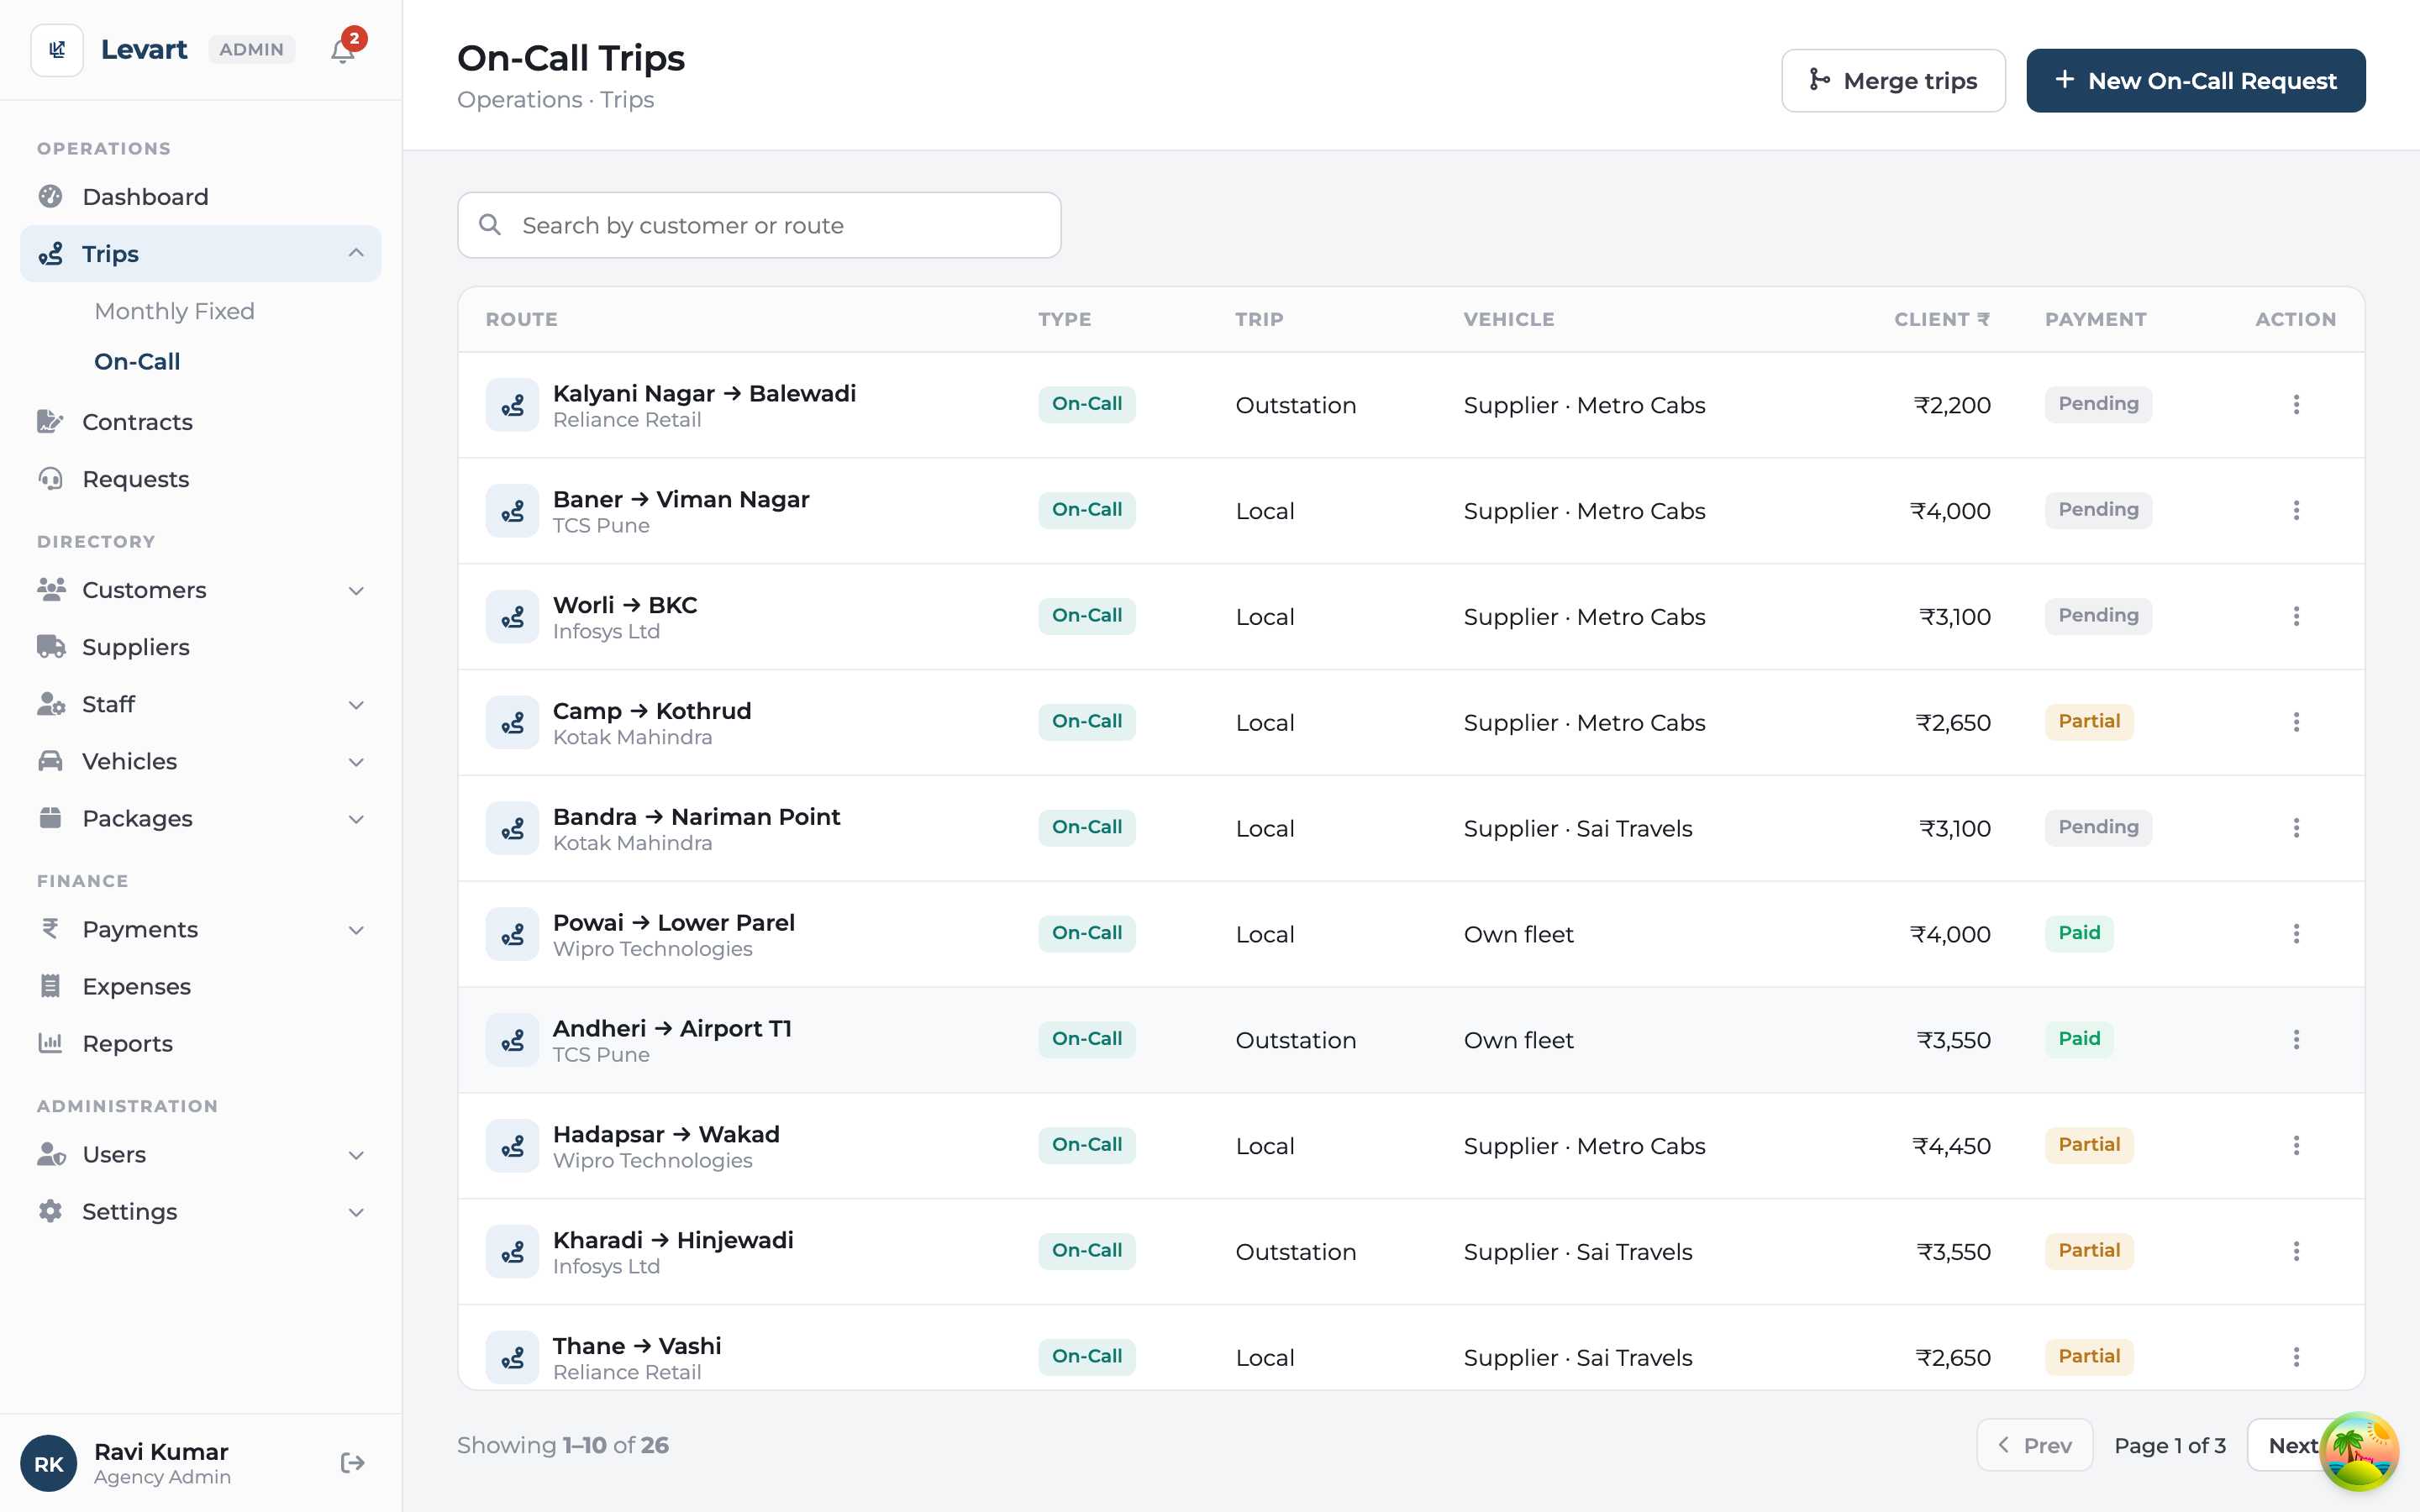This screenshot has height=1512, width=2420.
Task: Click into the customer or route search field
Action: click(x=759, y=225)
